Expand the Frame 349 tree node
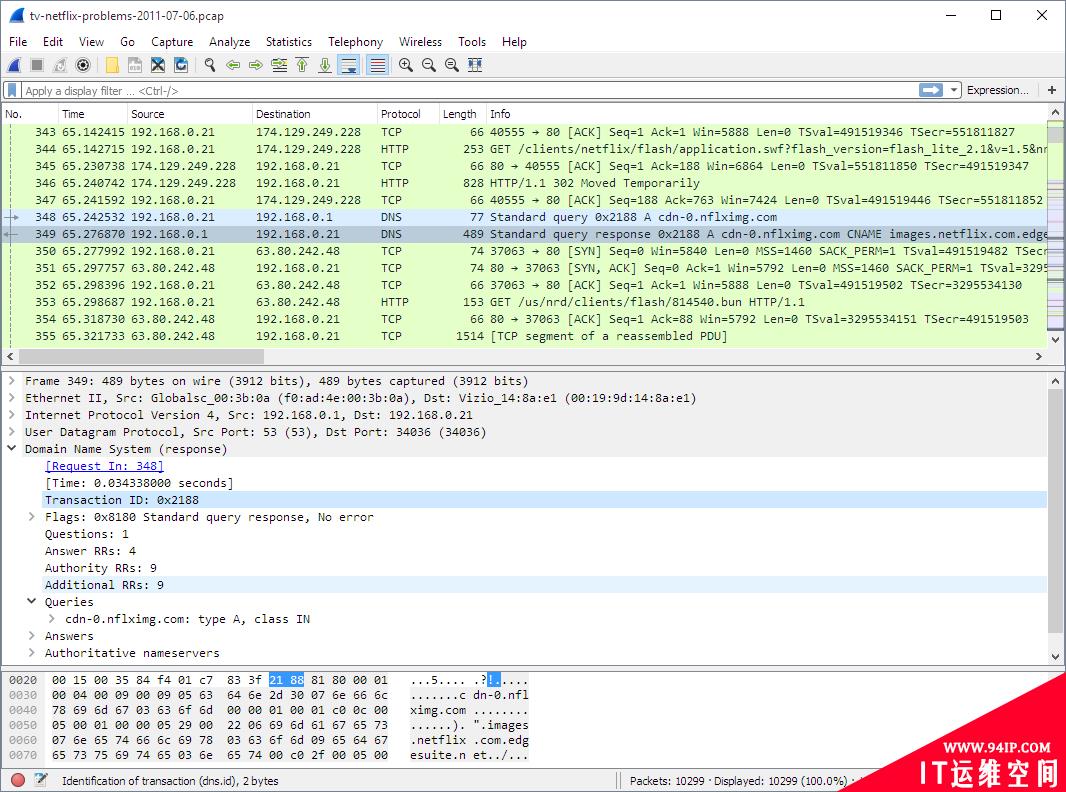 point(12,381)
